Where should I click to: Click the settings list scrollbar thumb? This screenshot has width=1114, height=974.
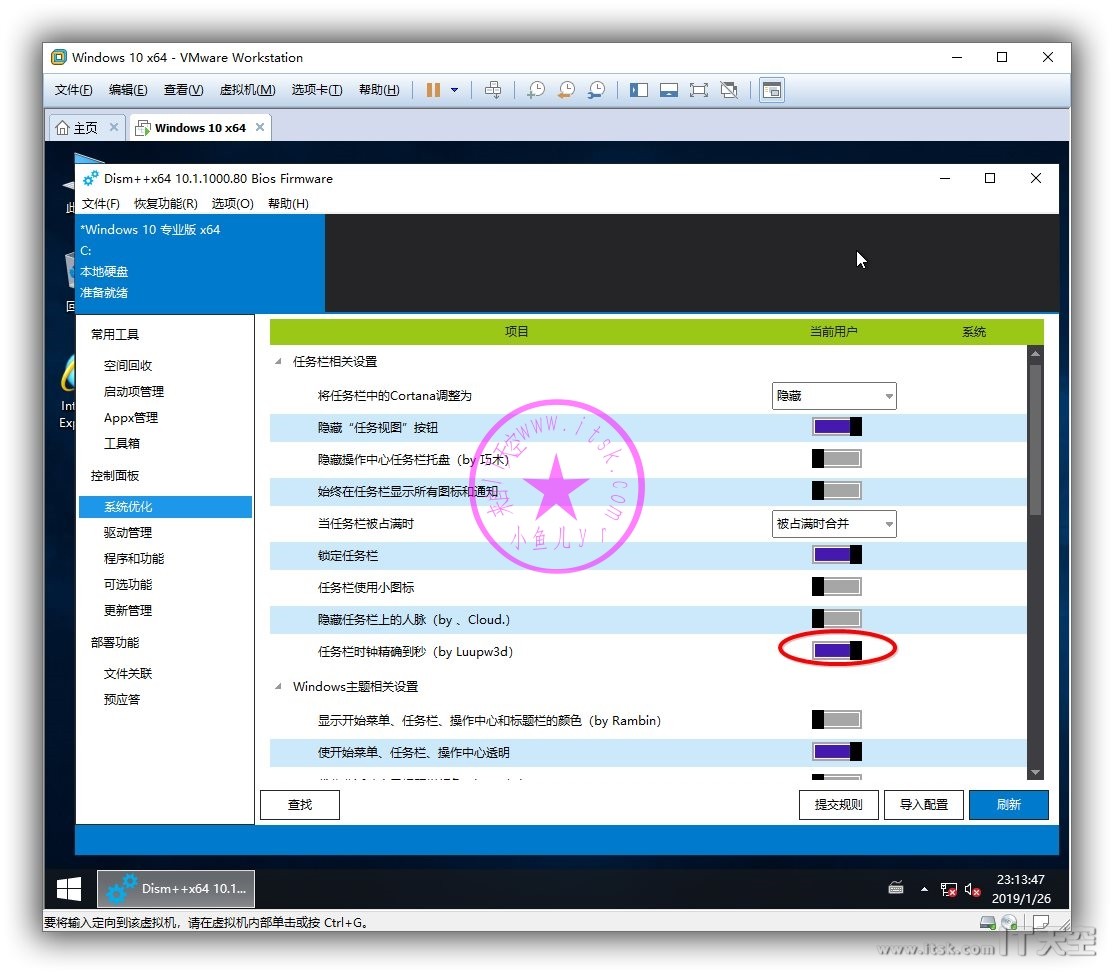(x=1035, y=440)
